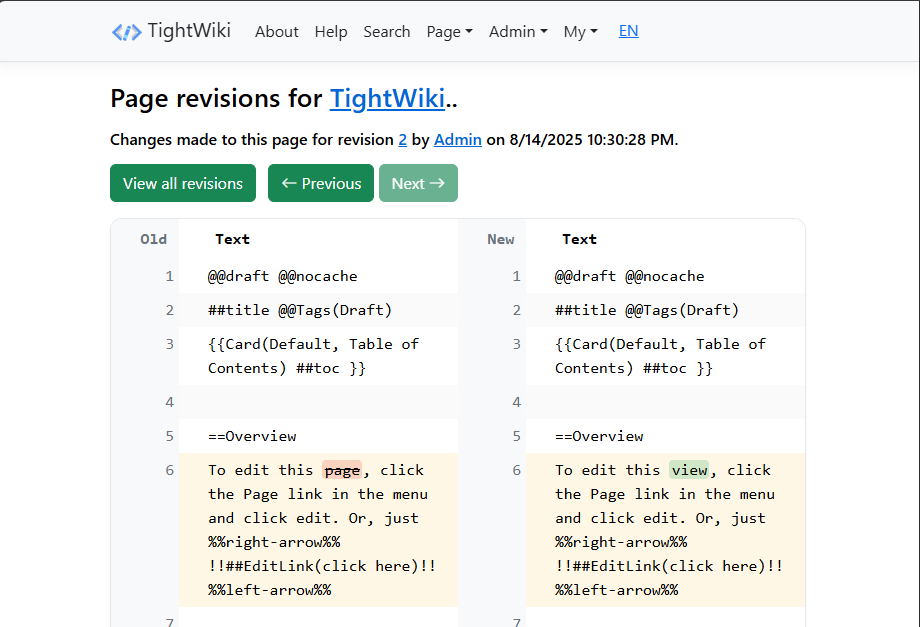Viewport: 920px width, 627px height.
Task: Click '@@draft @@nocache' in the New column
Action: tap(630, 276)
